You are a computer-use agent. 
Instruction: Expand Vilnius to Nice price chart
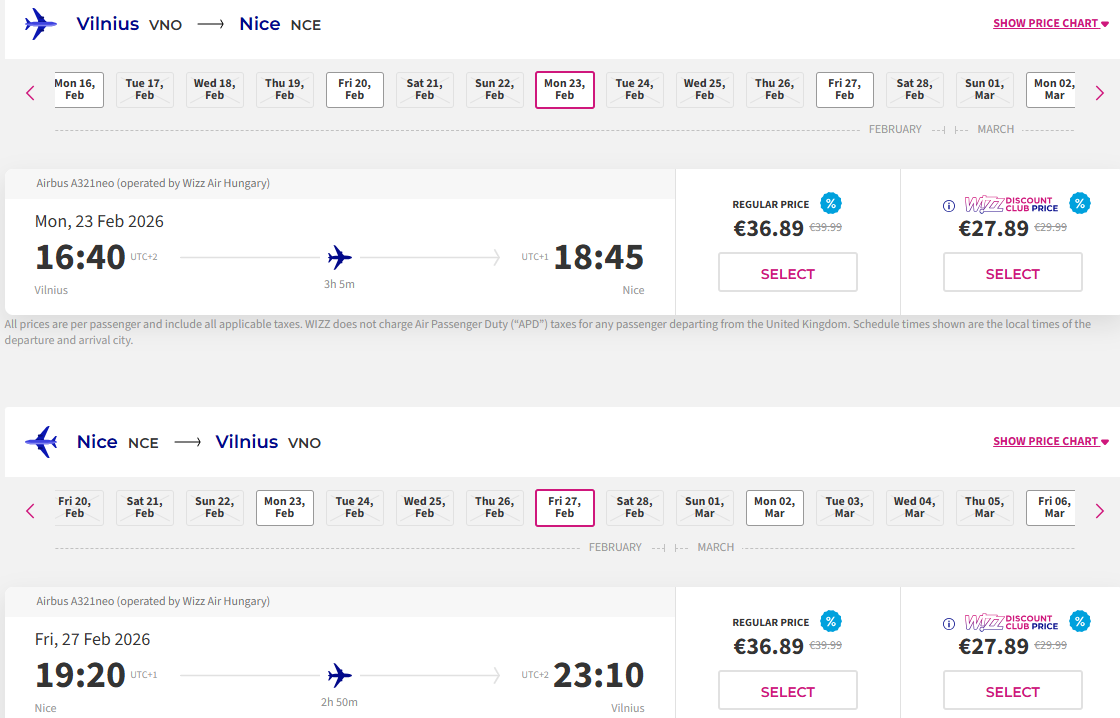(x=1050, y=23)
